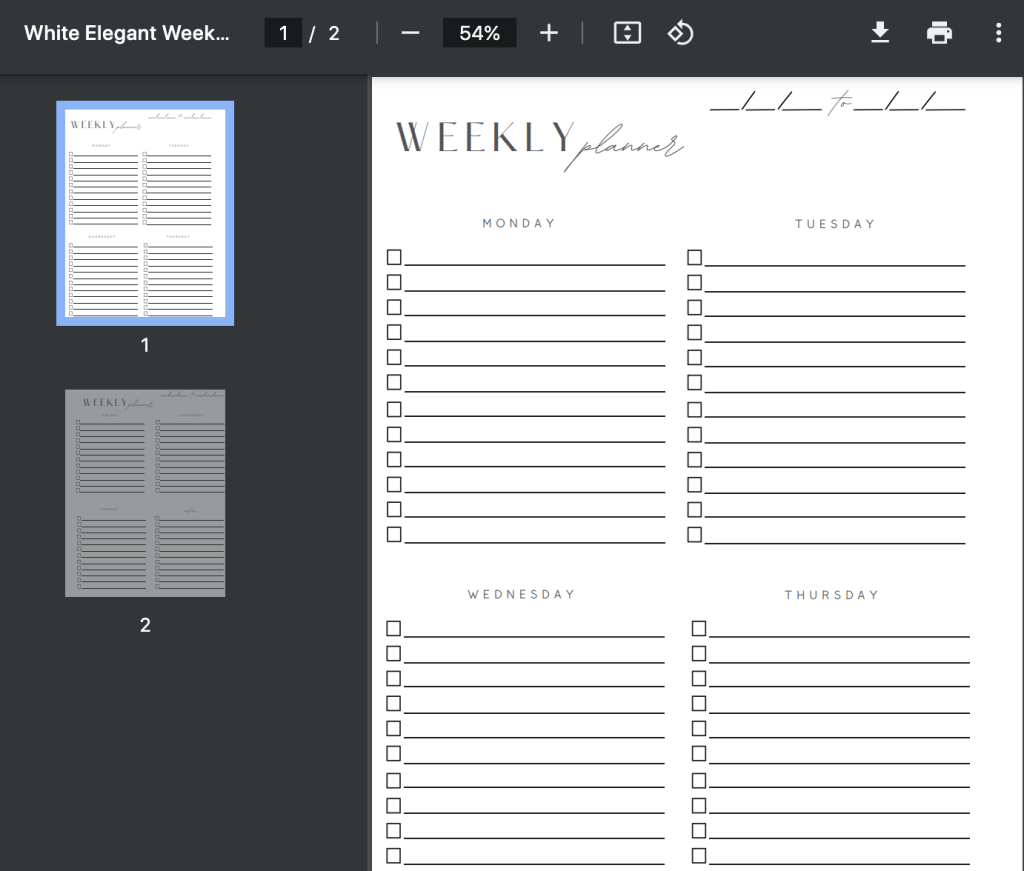Viewport: 1024px width, 871px height.
Task: Open the three-dot more options menu
Action: 997,32
